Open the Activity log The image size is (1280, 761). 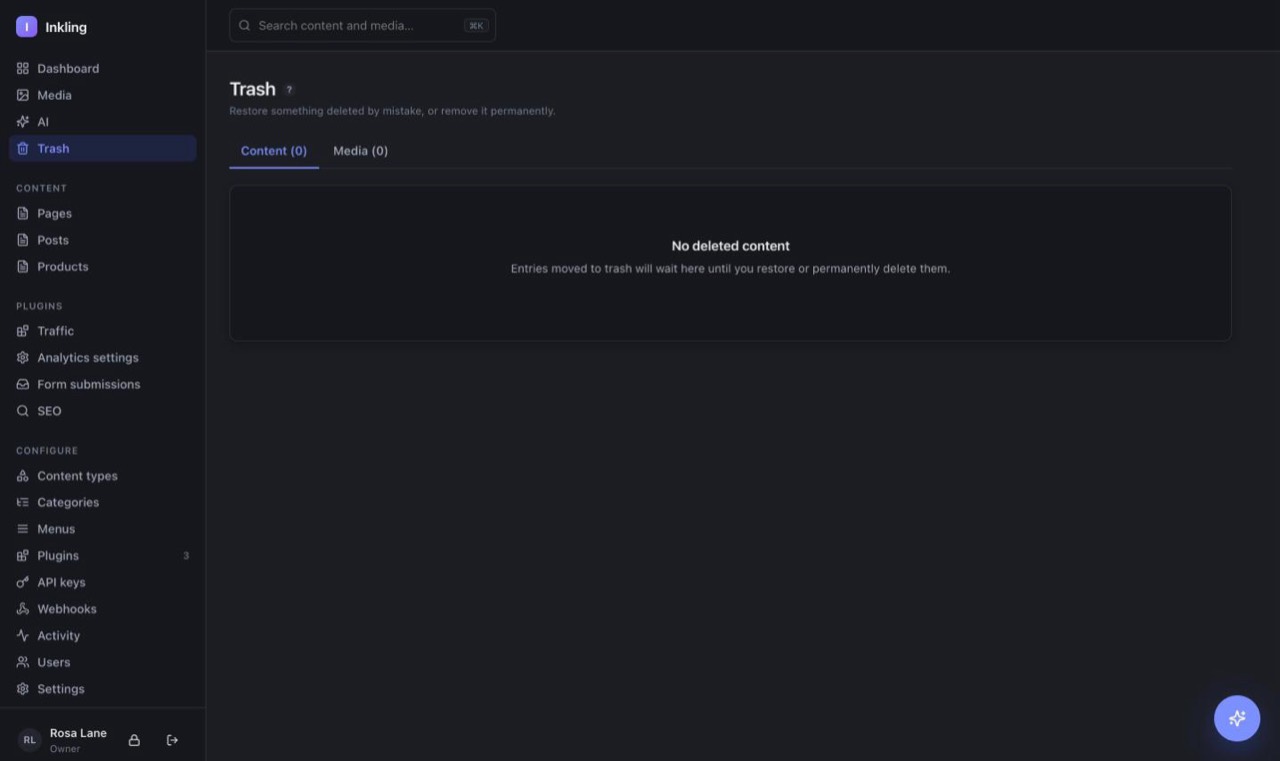pos(103,635)
